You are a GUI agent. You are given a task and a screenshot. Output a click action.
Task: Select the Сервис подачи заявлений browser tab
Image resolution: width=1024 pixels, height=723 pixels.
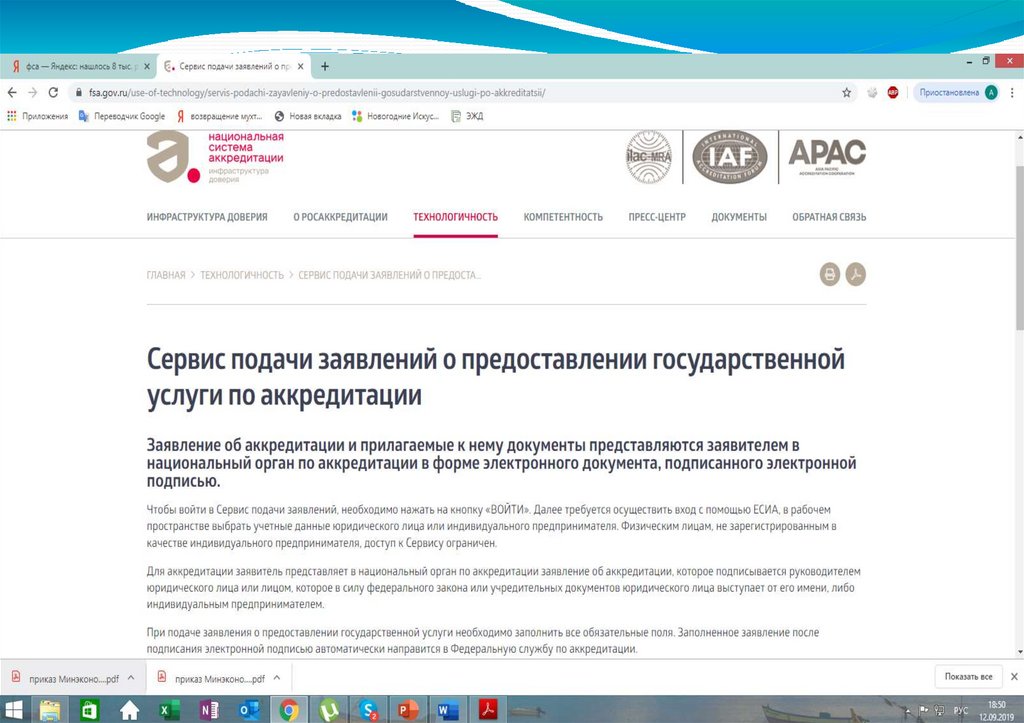coord(234,66)
